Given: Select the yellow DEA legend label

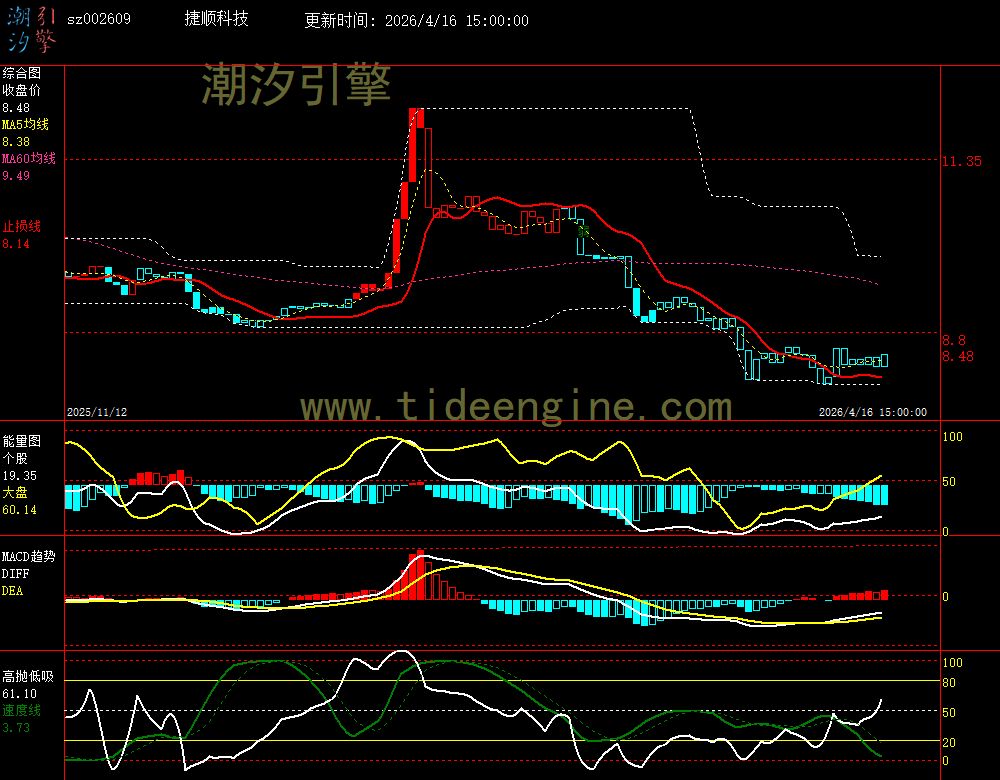Looking at the screenshot, I should 12,590.
